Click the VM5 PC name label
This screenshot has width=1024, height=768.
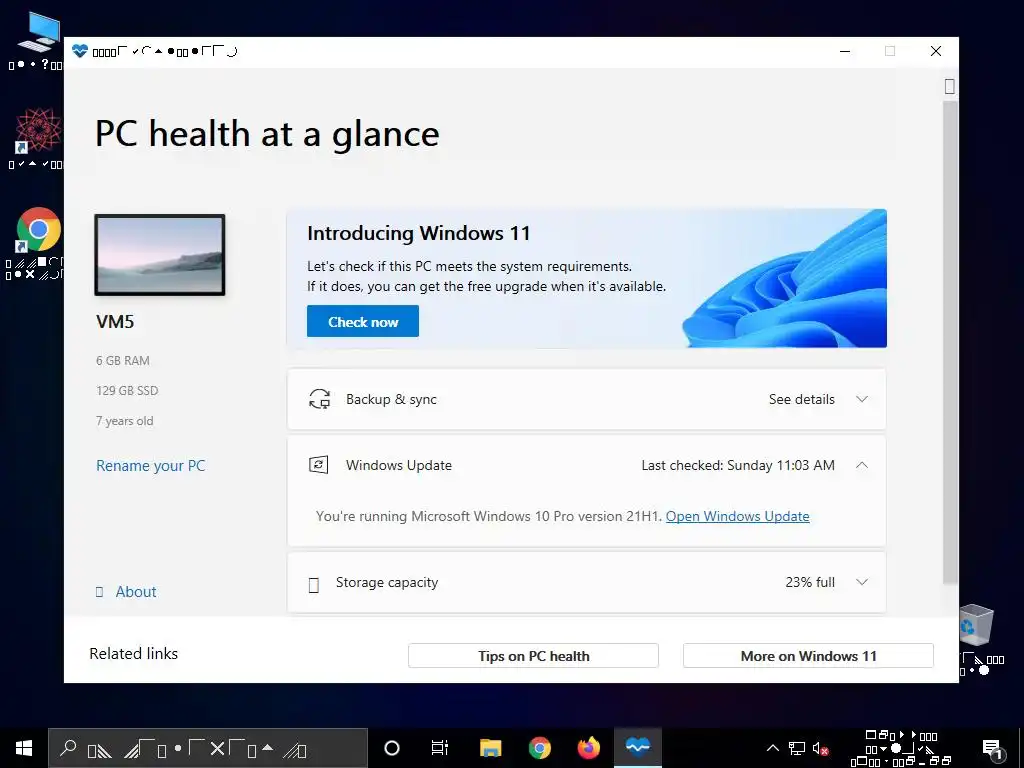tap(115, 321)
